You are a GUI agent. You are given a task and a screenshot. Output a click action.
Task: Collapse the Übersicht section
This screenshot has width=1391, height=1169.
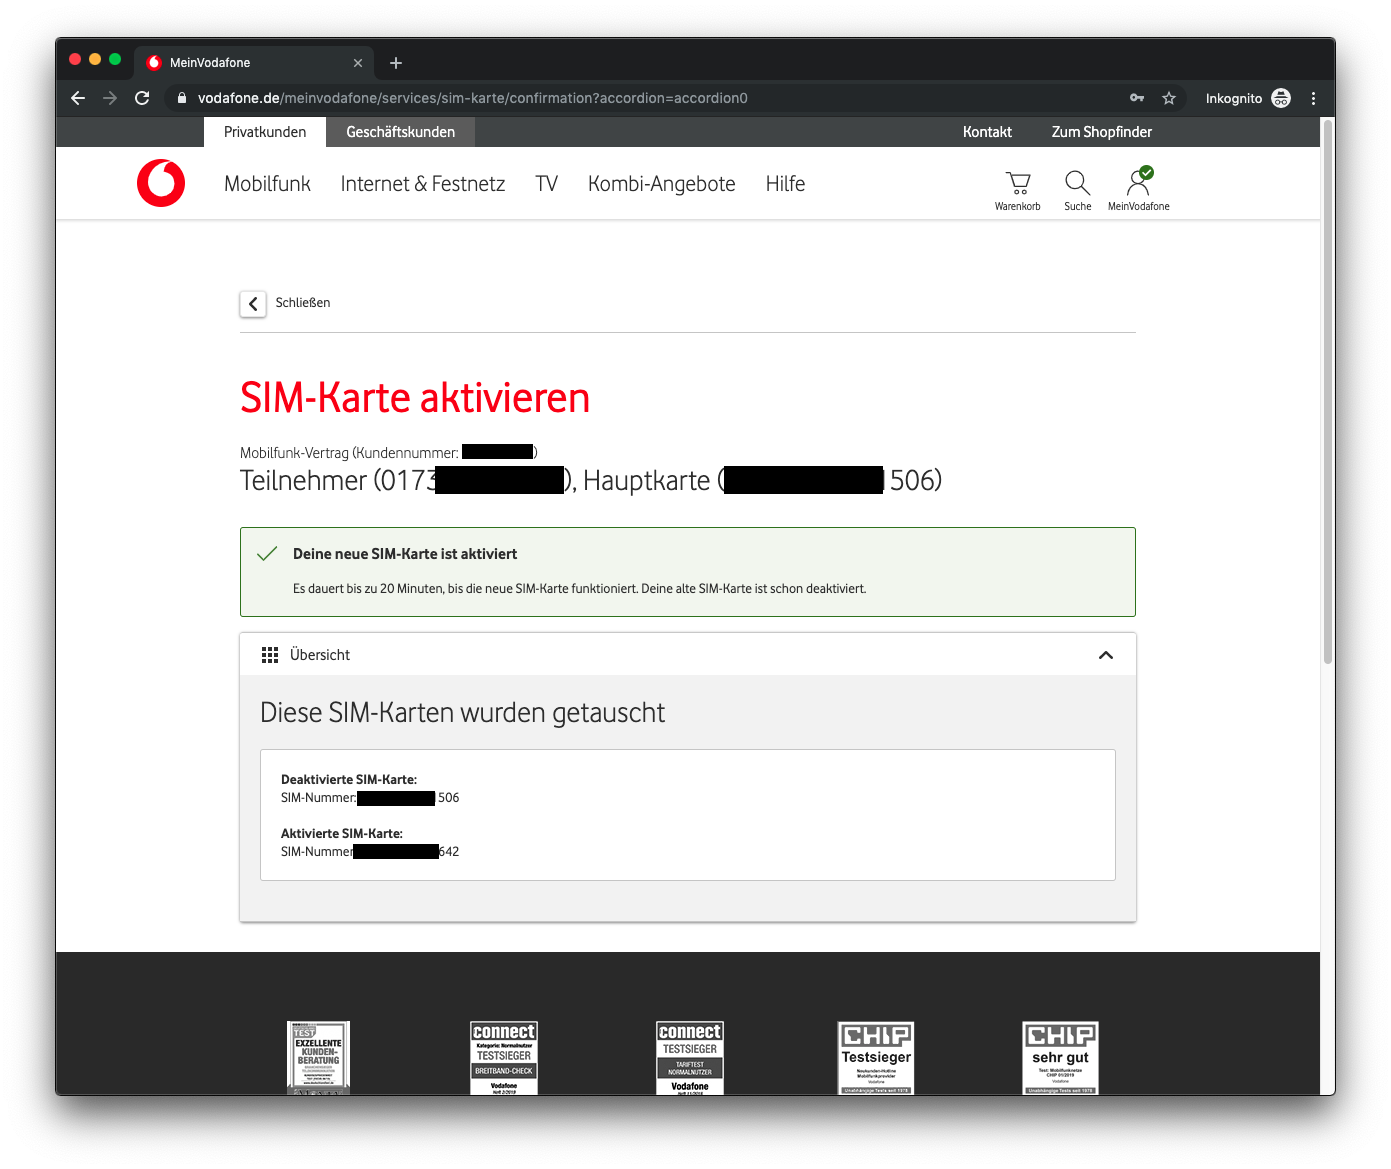click(1106, 655)
